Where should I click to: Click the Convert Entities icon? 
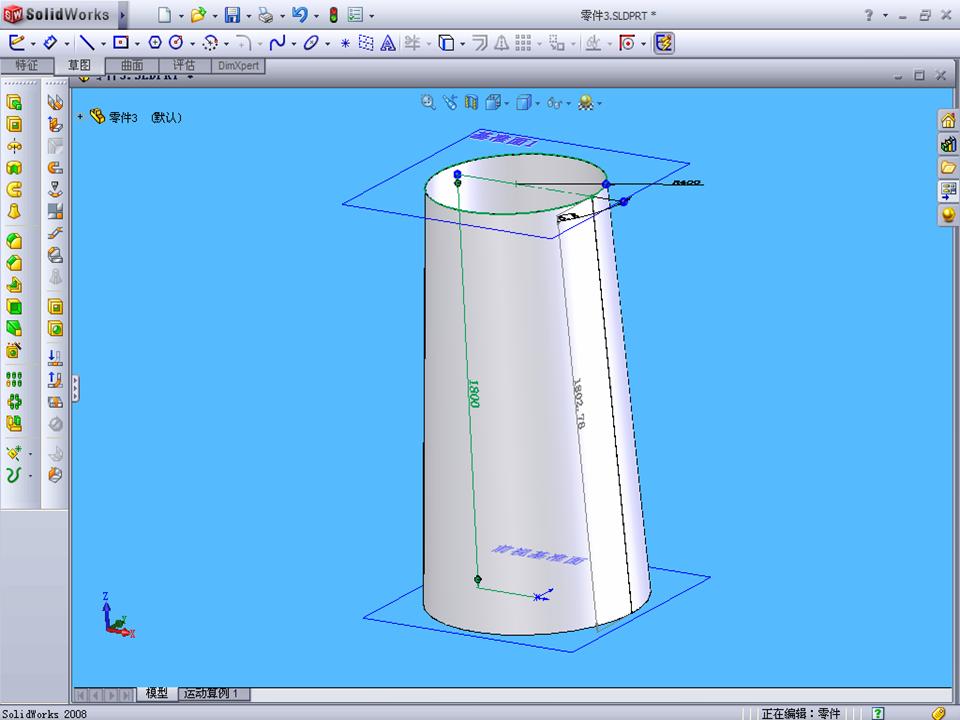(x=447, y=43)
